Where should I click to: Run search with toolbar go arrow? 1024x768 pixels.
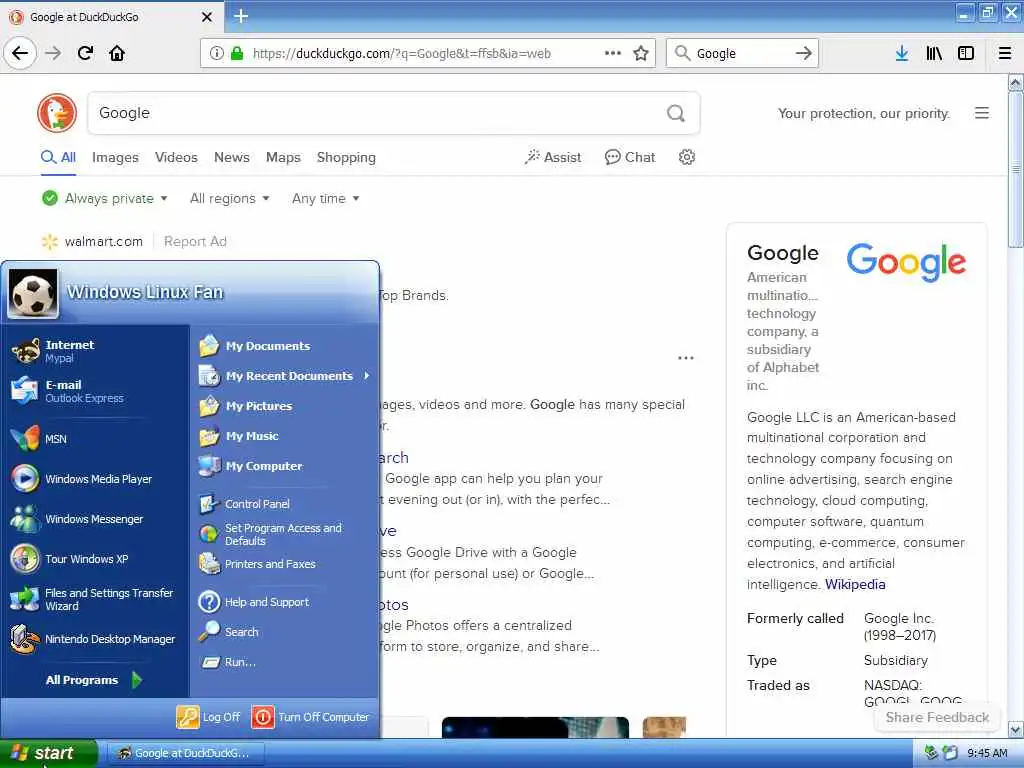(804, 54)
